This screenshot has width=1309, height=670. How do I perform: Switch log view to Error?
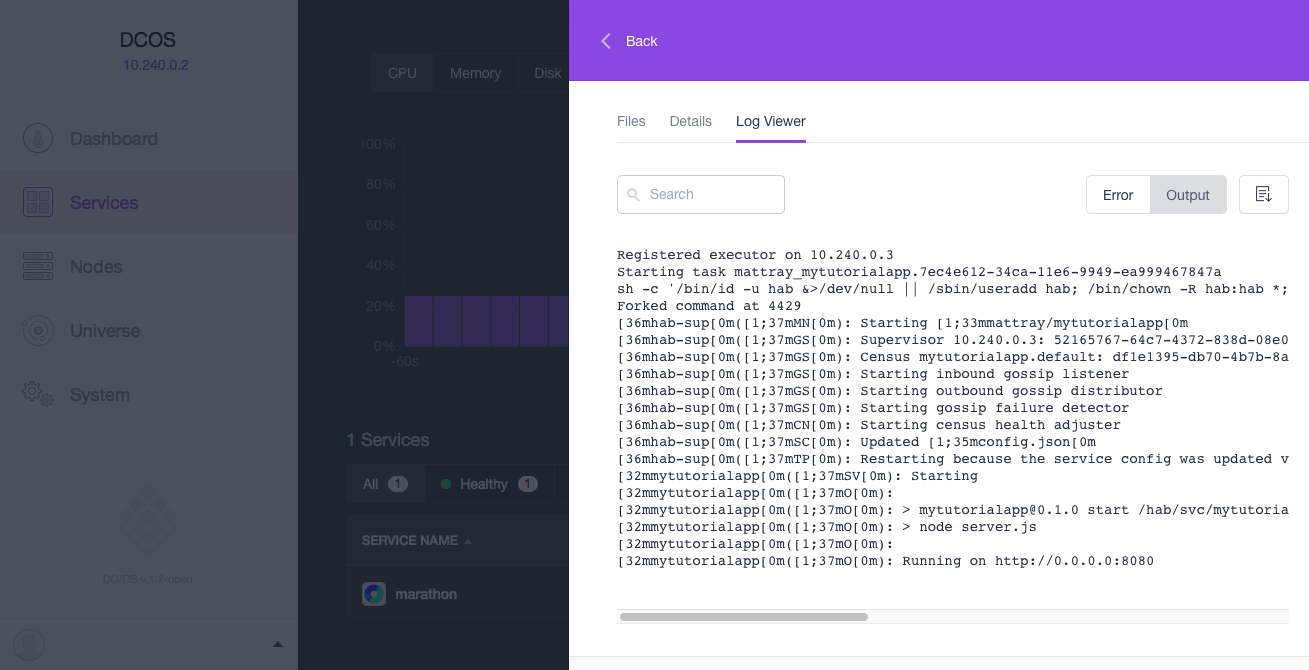point(1118,194)
